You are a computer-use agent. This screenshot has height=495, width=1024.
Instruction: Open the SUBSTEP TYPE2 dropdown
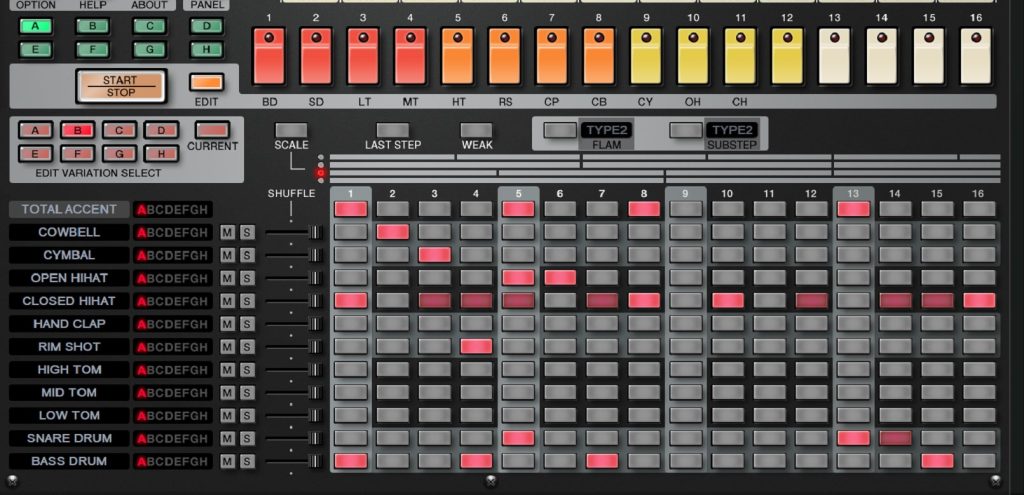[731, 130]
